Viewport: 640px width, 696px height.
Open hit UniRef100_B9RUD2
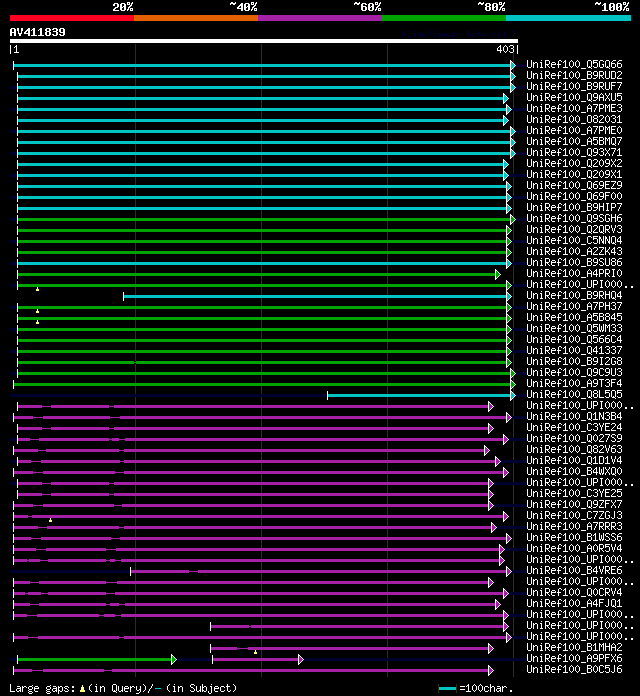574,75
